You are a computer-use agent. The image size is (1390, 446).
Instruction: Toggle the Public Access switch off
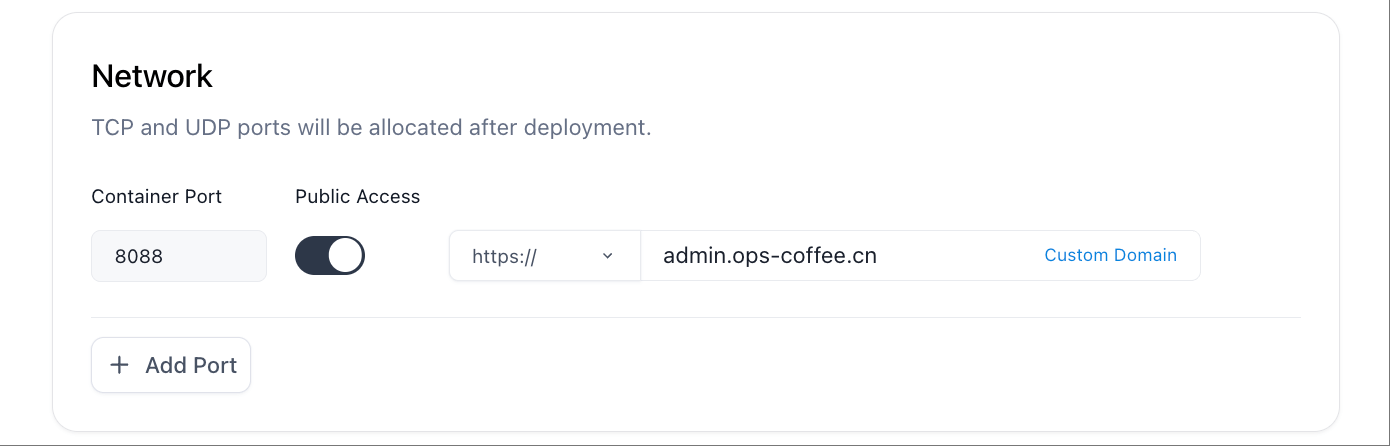point(330,256)
